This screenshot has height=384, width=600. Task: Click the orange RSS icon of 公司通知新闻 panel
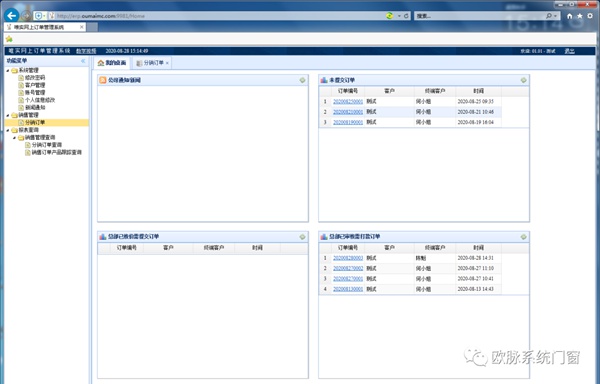coord(103,80)
